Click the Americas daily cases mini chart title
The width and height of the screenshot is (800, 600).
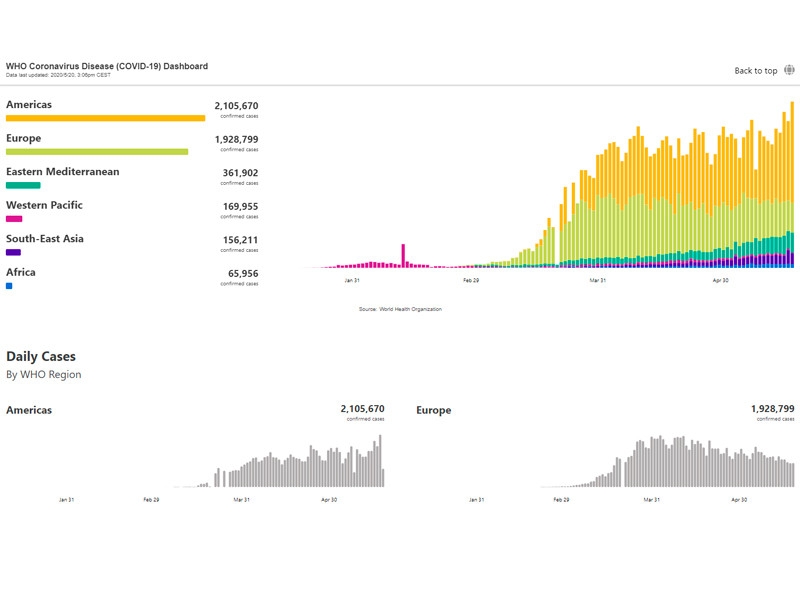point(29,410)
